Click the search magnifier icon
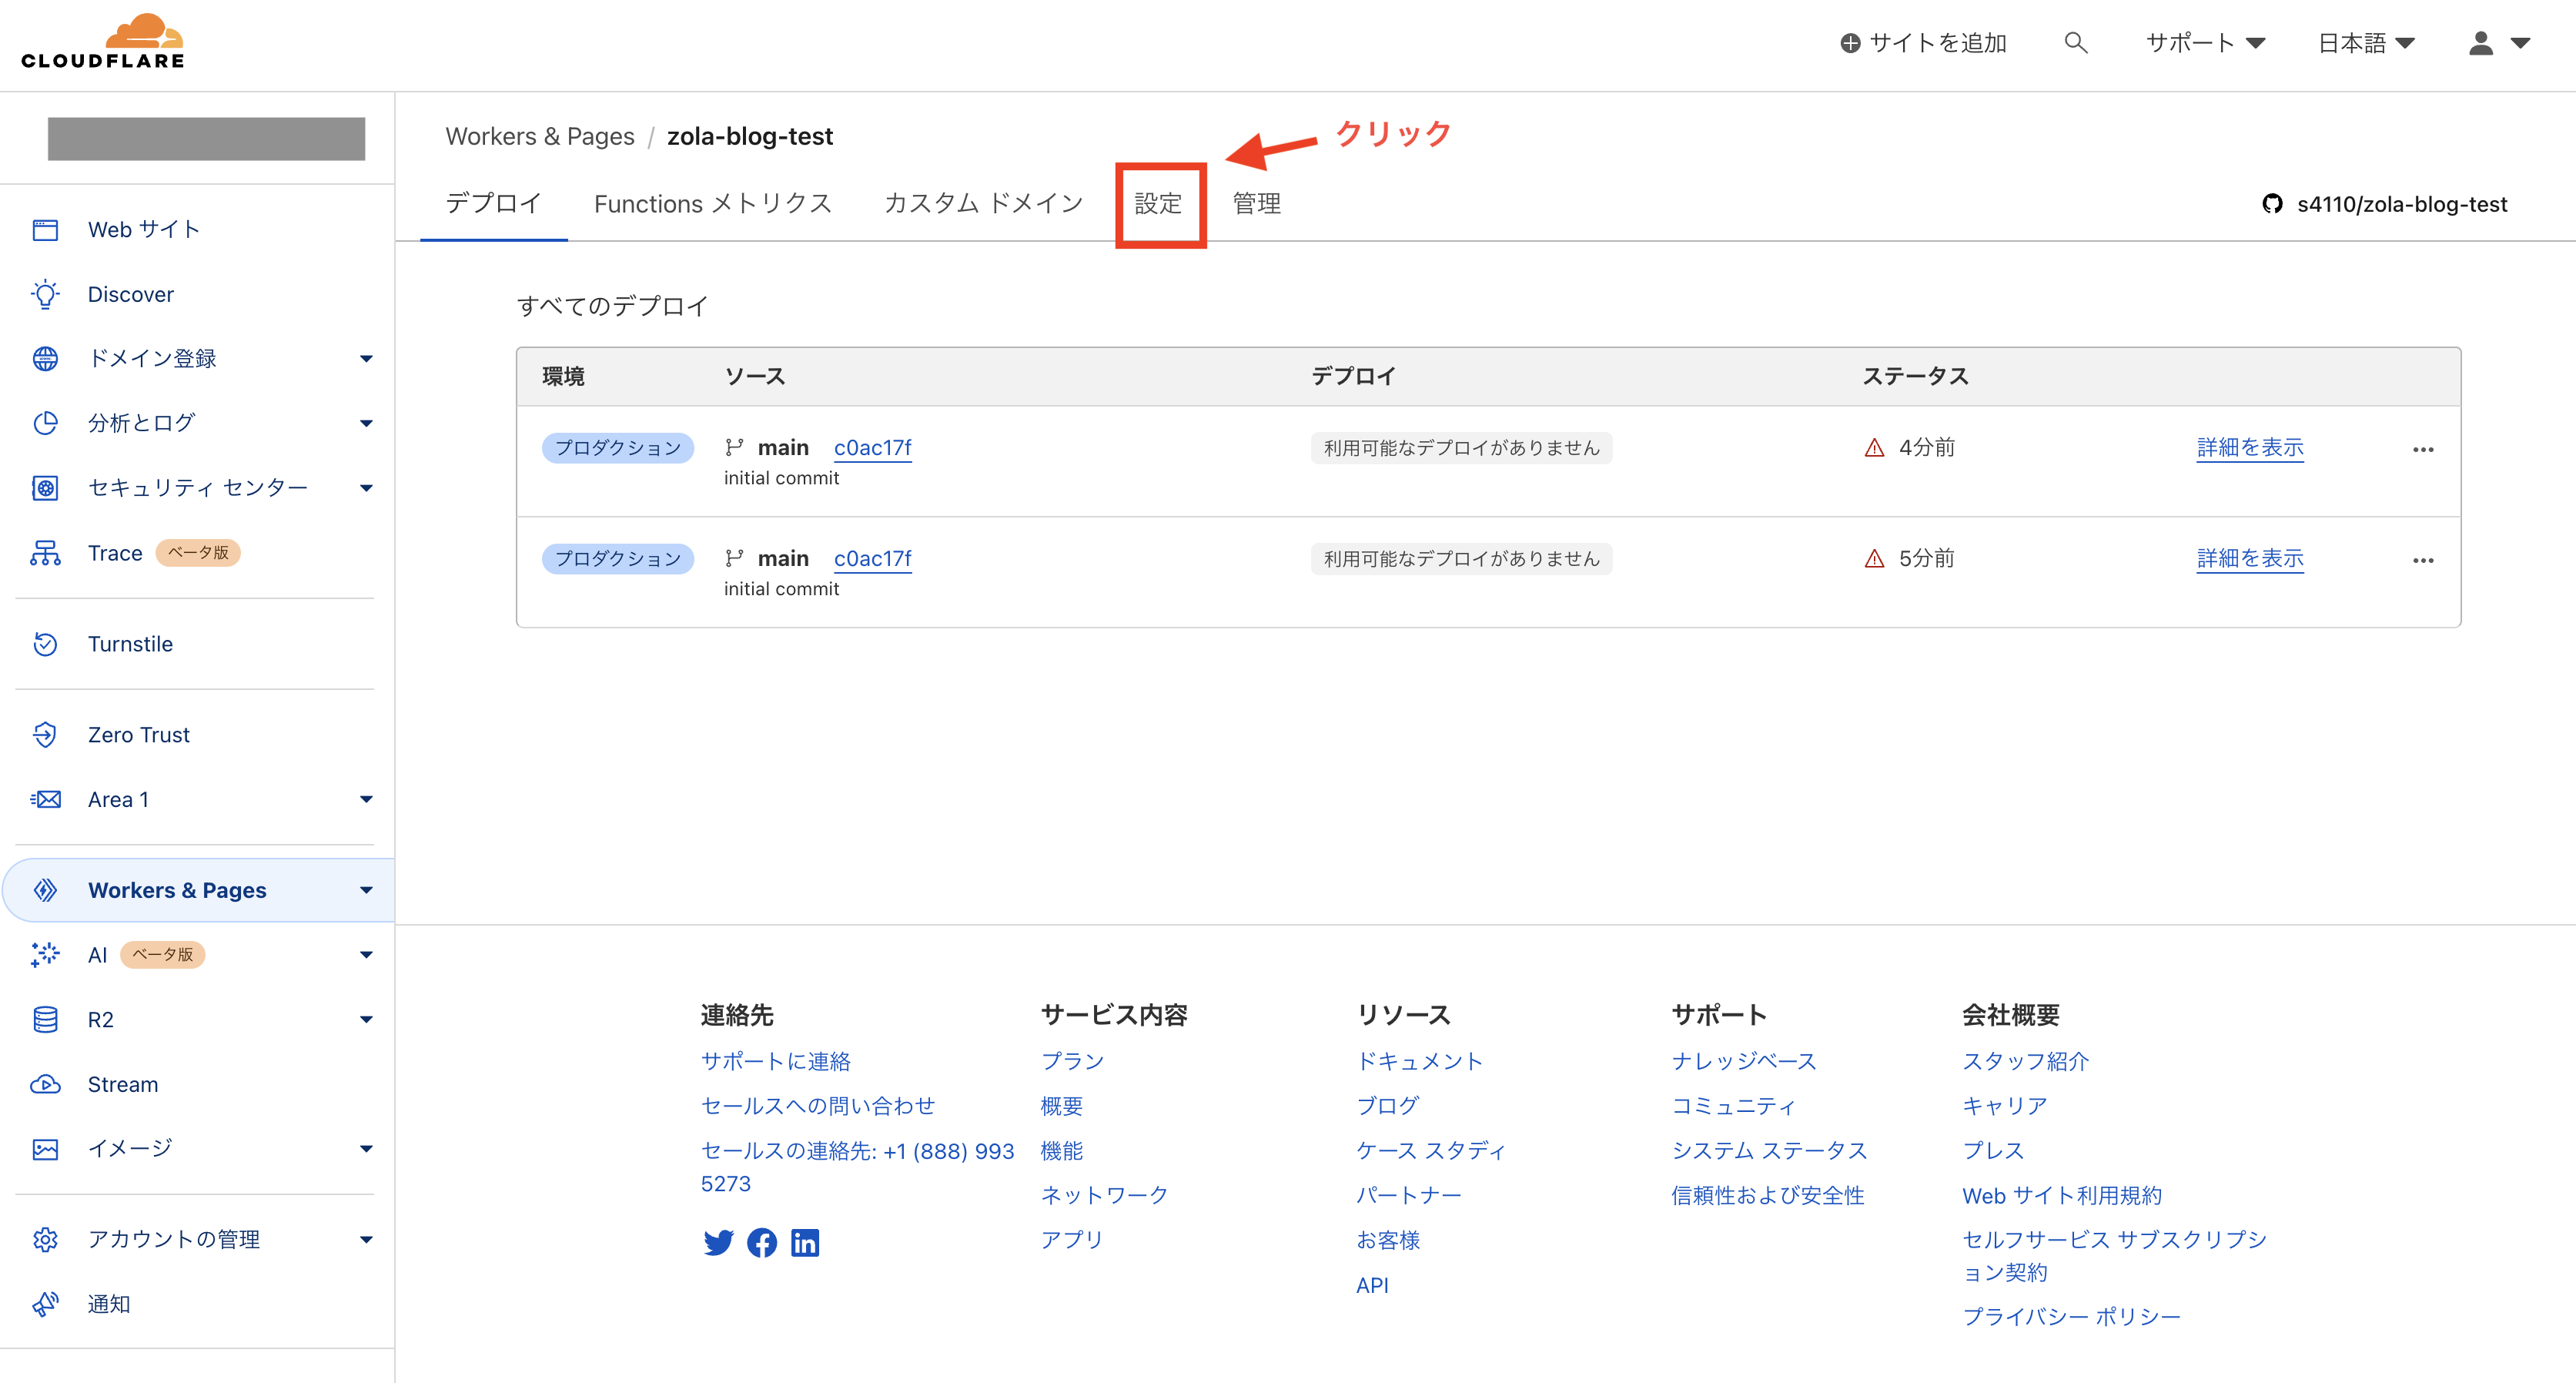The width and height of the screenshot is (2576, 1383). coord(2075,43)
